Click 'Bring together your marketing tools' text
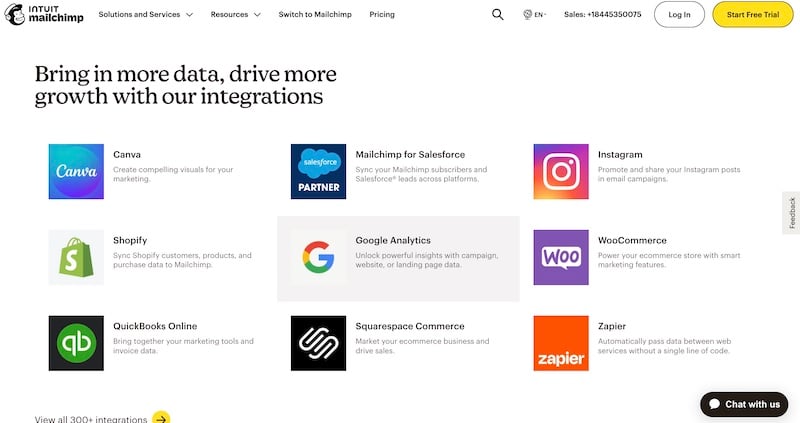 [x=183, y=345]
